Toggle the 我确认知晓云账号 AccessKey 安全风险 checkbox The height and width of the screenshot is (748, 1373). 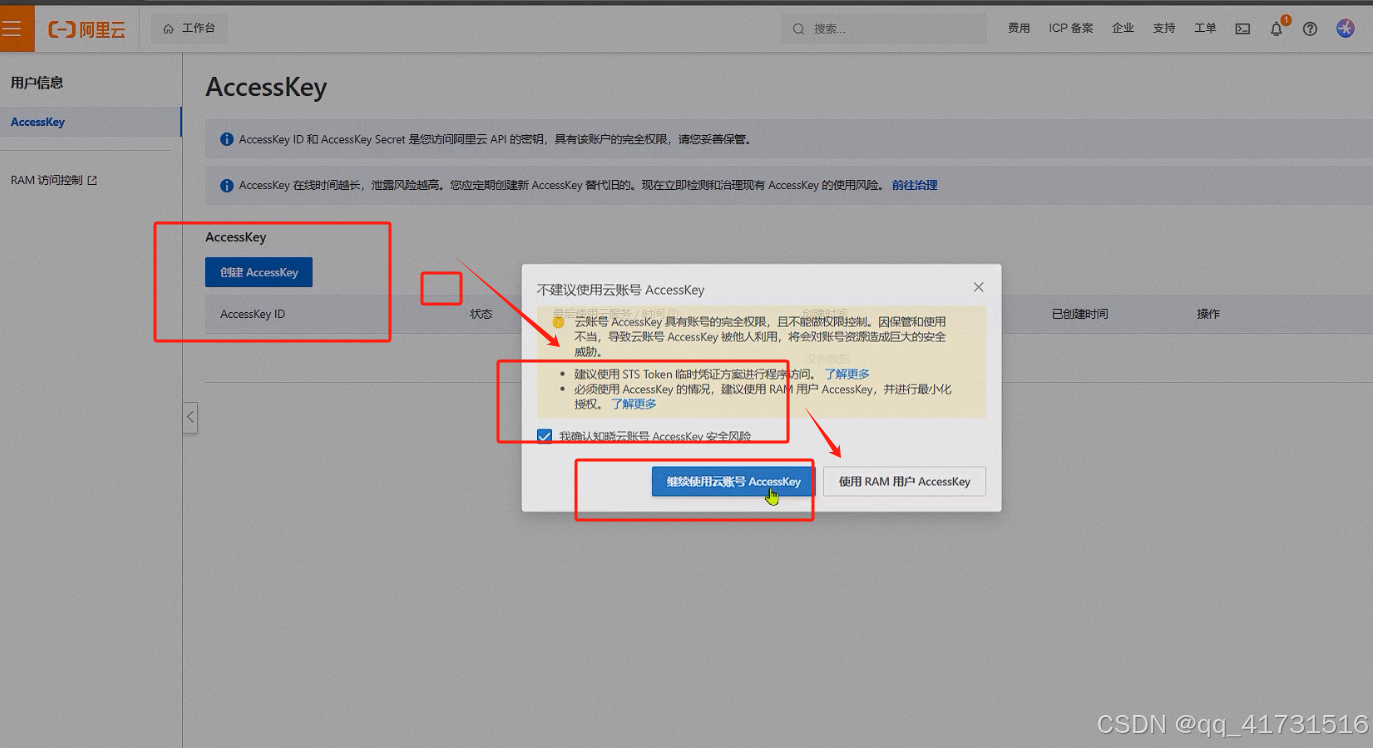545,436
